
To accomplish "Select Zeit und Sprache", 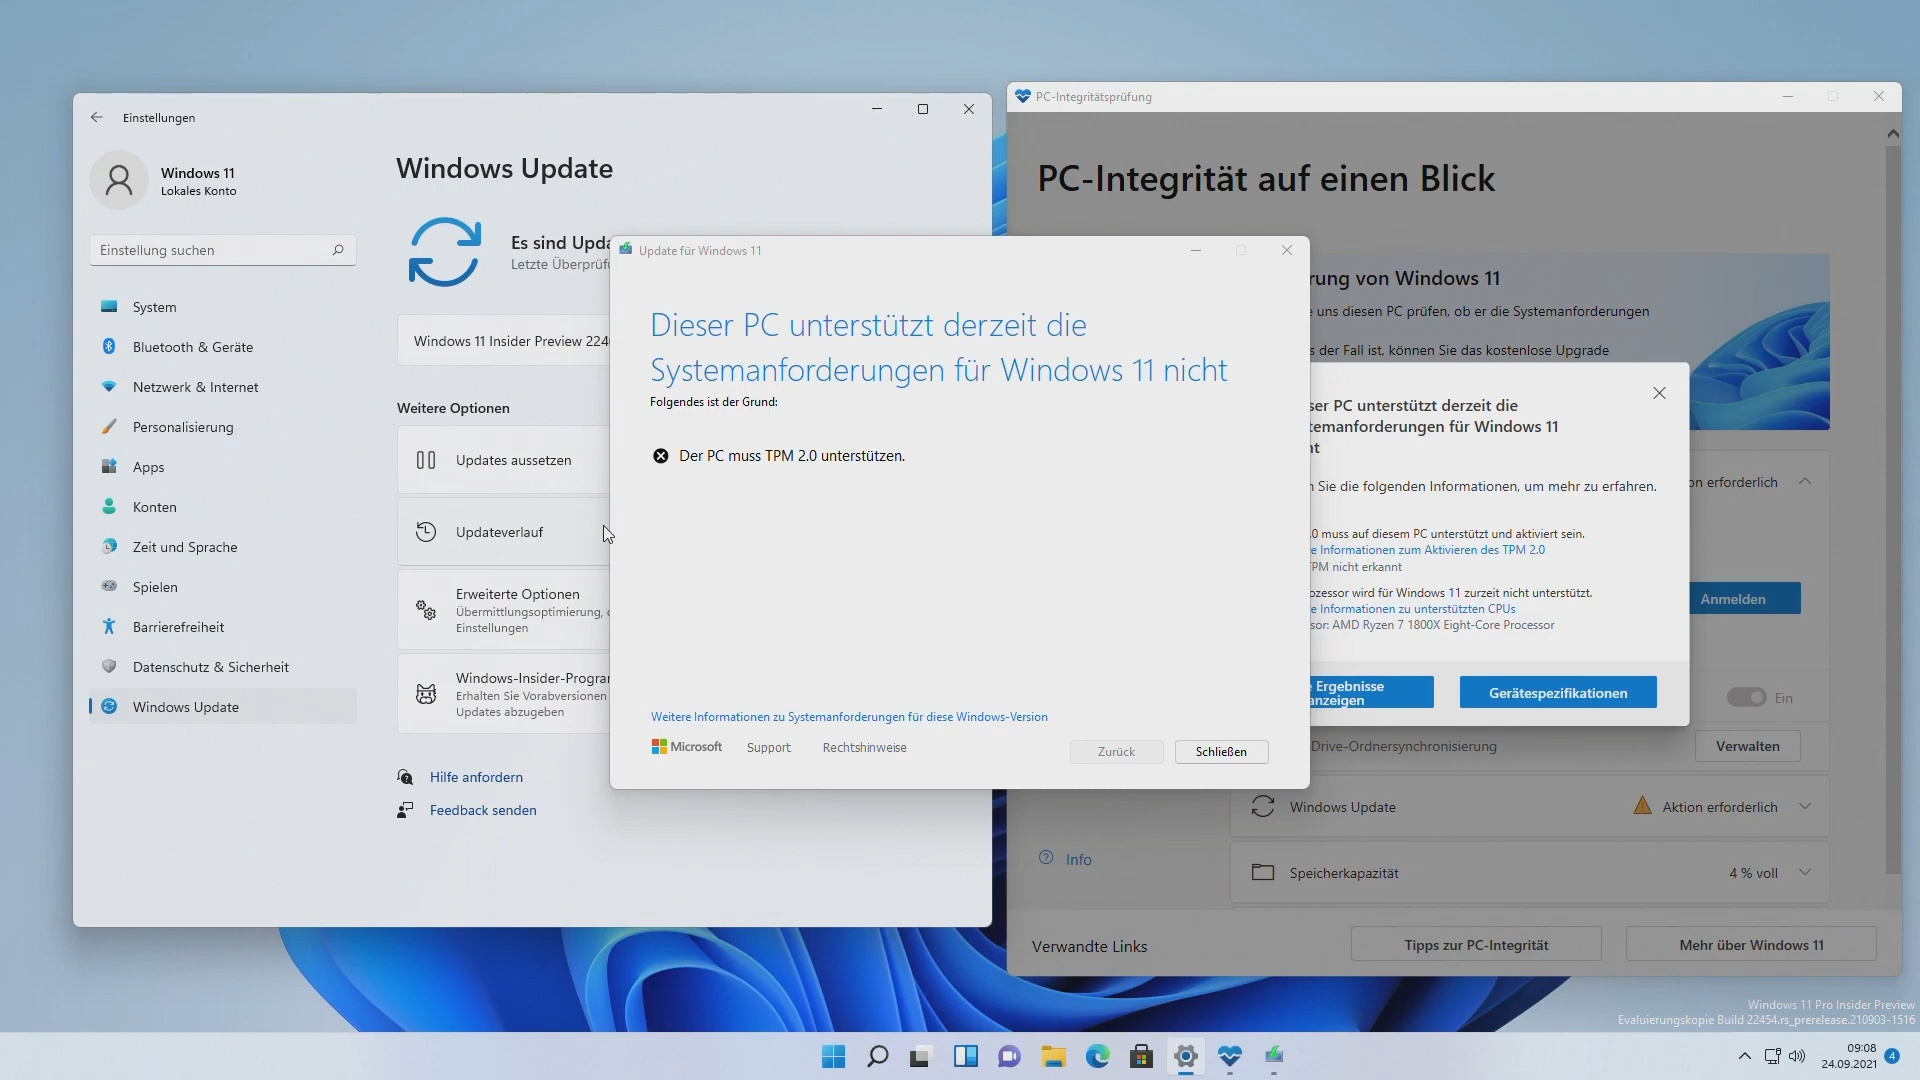I will click(x=222, y=547).
